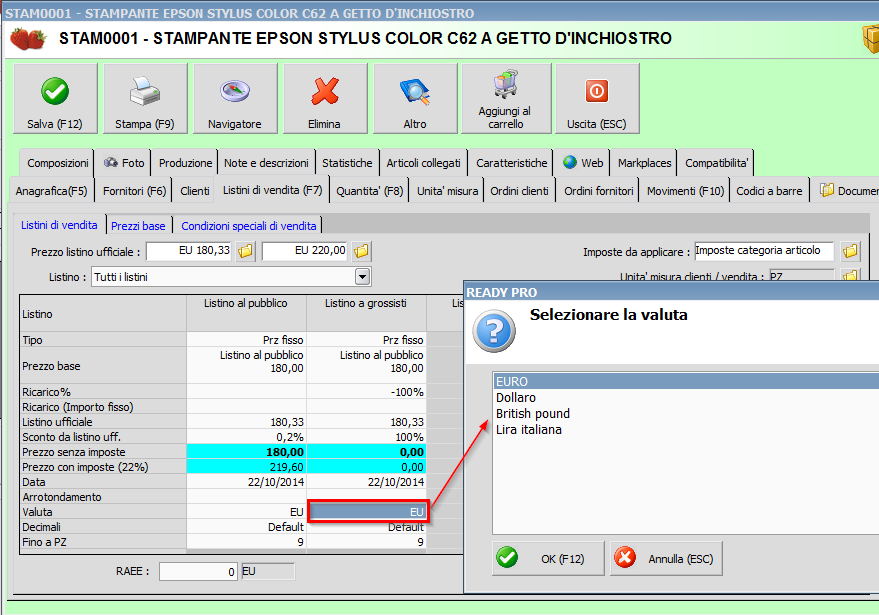
Task: Click folder icon beside EU 220,00 price
Action: (362, 251)
